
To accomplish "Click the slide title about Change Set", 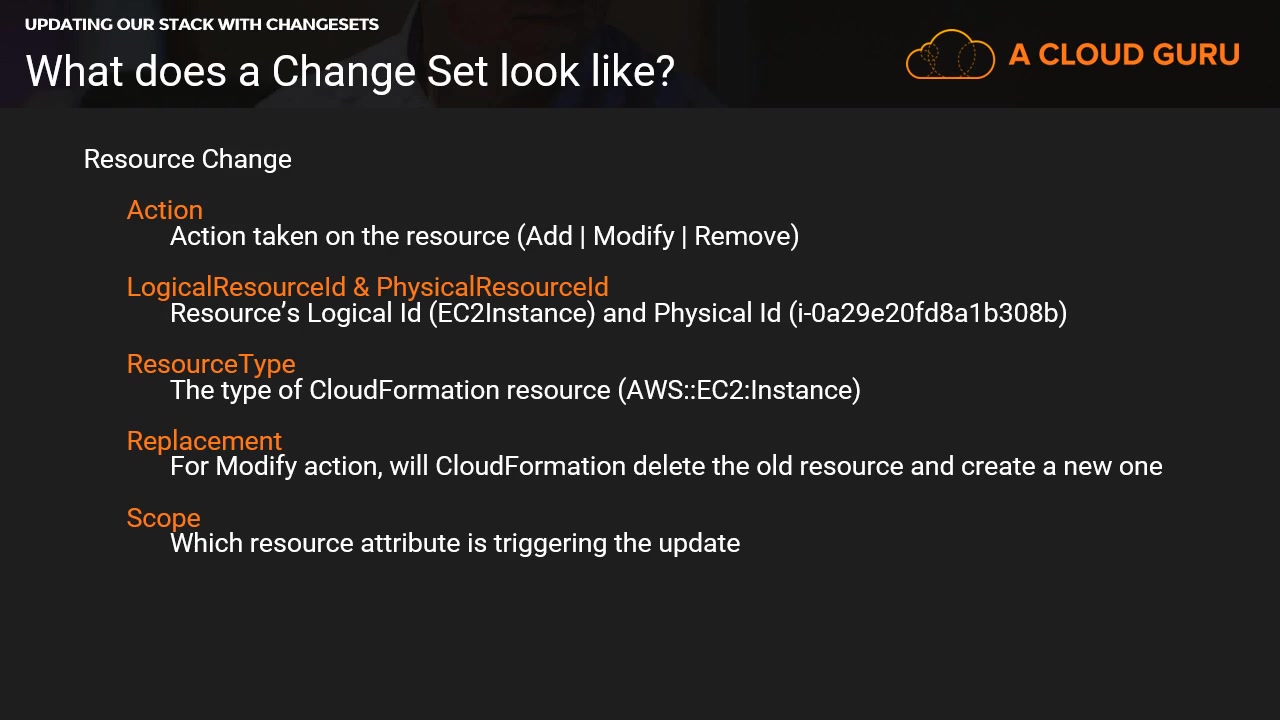I will (350, 71).
